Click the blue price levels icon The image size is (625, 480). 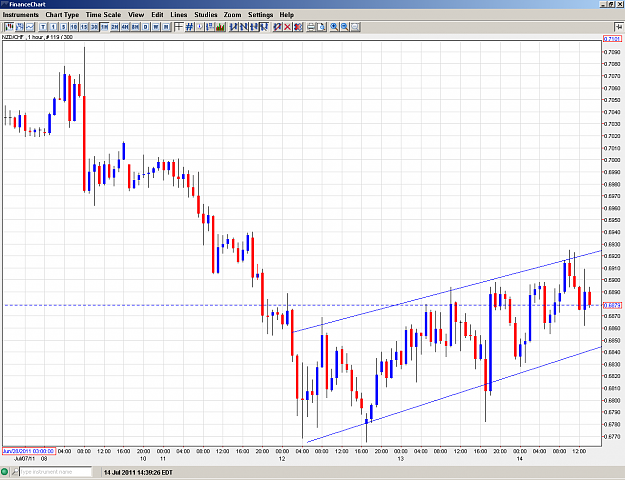pos(210,27)
